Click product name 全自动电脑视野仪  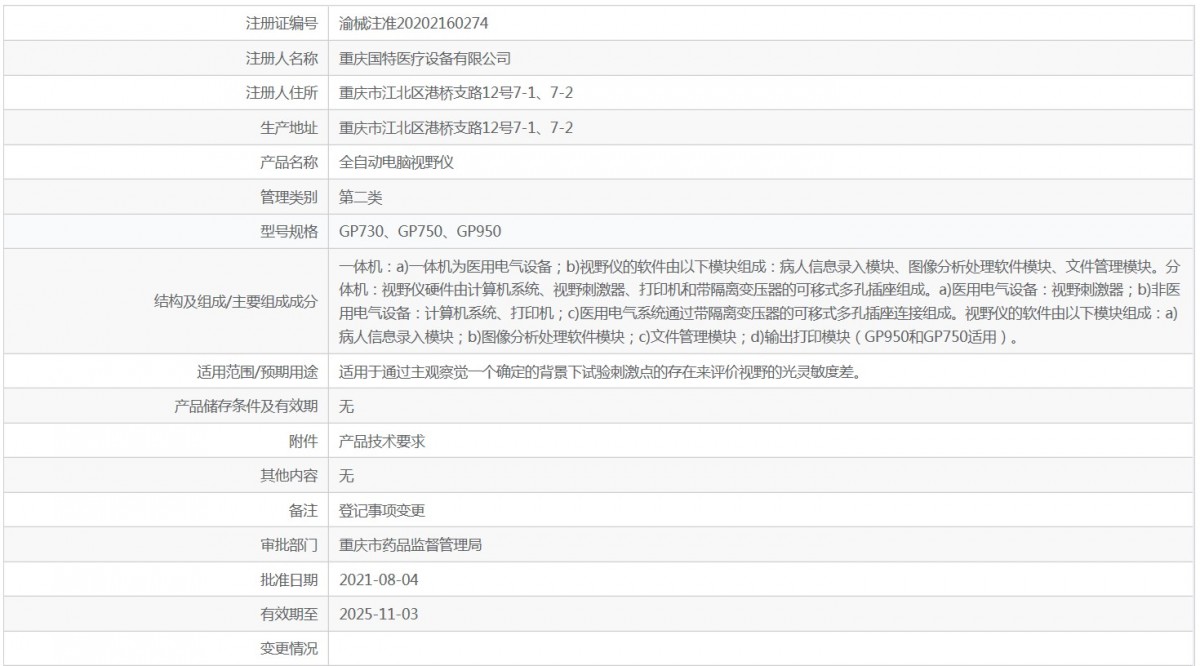397,162
